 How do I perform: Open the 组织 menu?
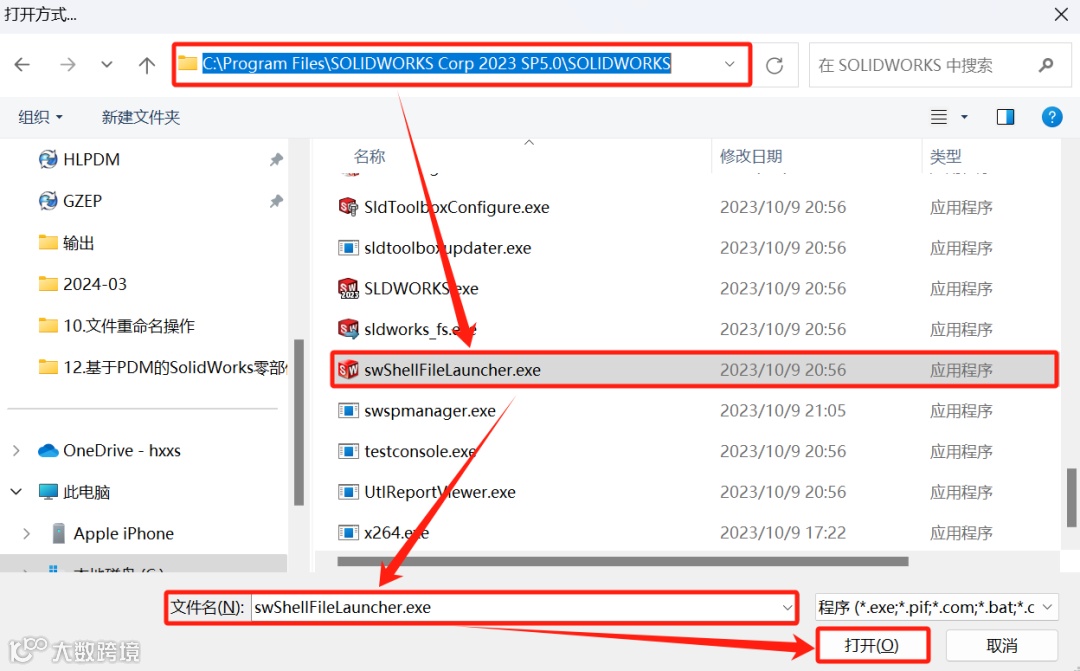coord(40,117)
